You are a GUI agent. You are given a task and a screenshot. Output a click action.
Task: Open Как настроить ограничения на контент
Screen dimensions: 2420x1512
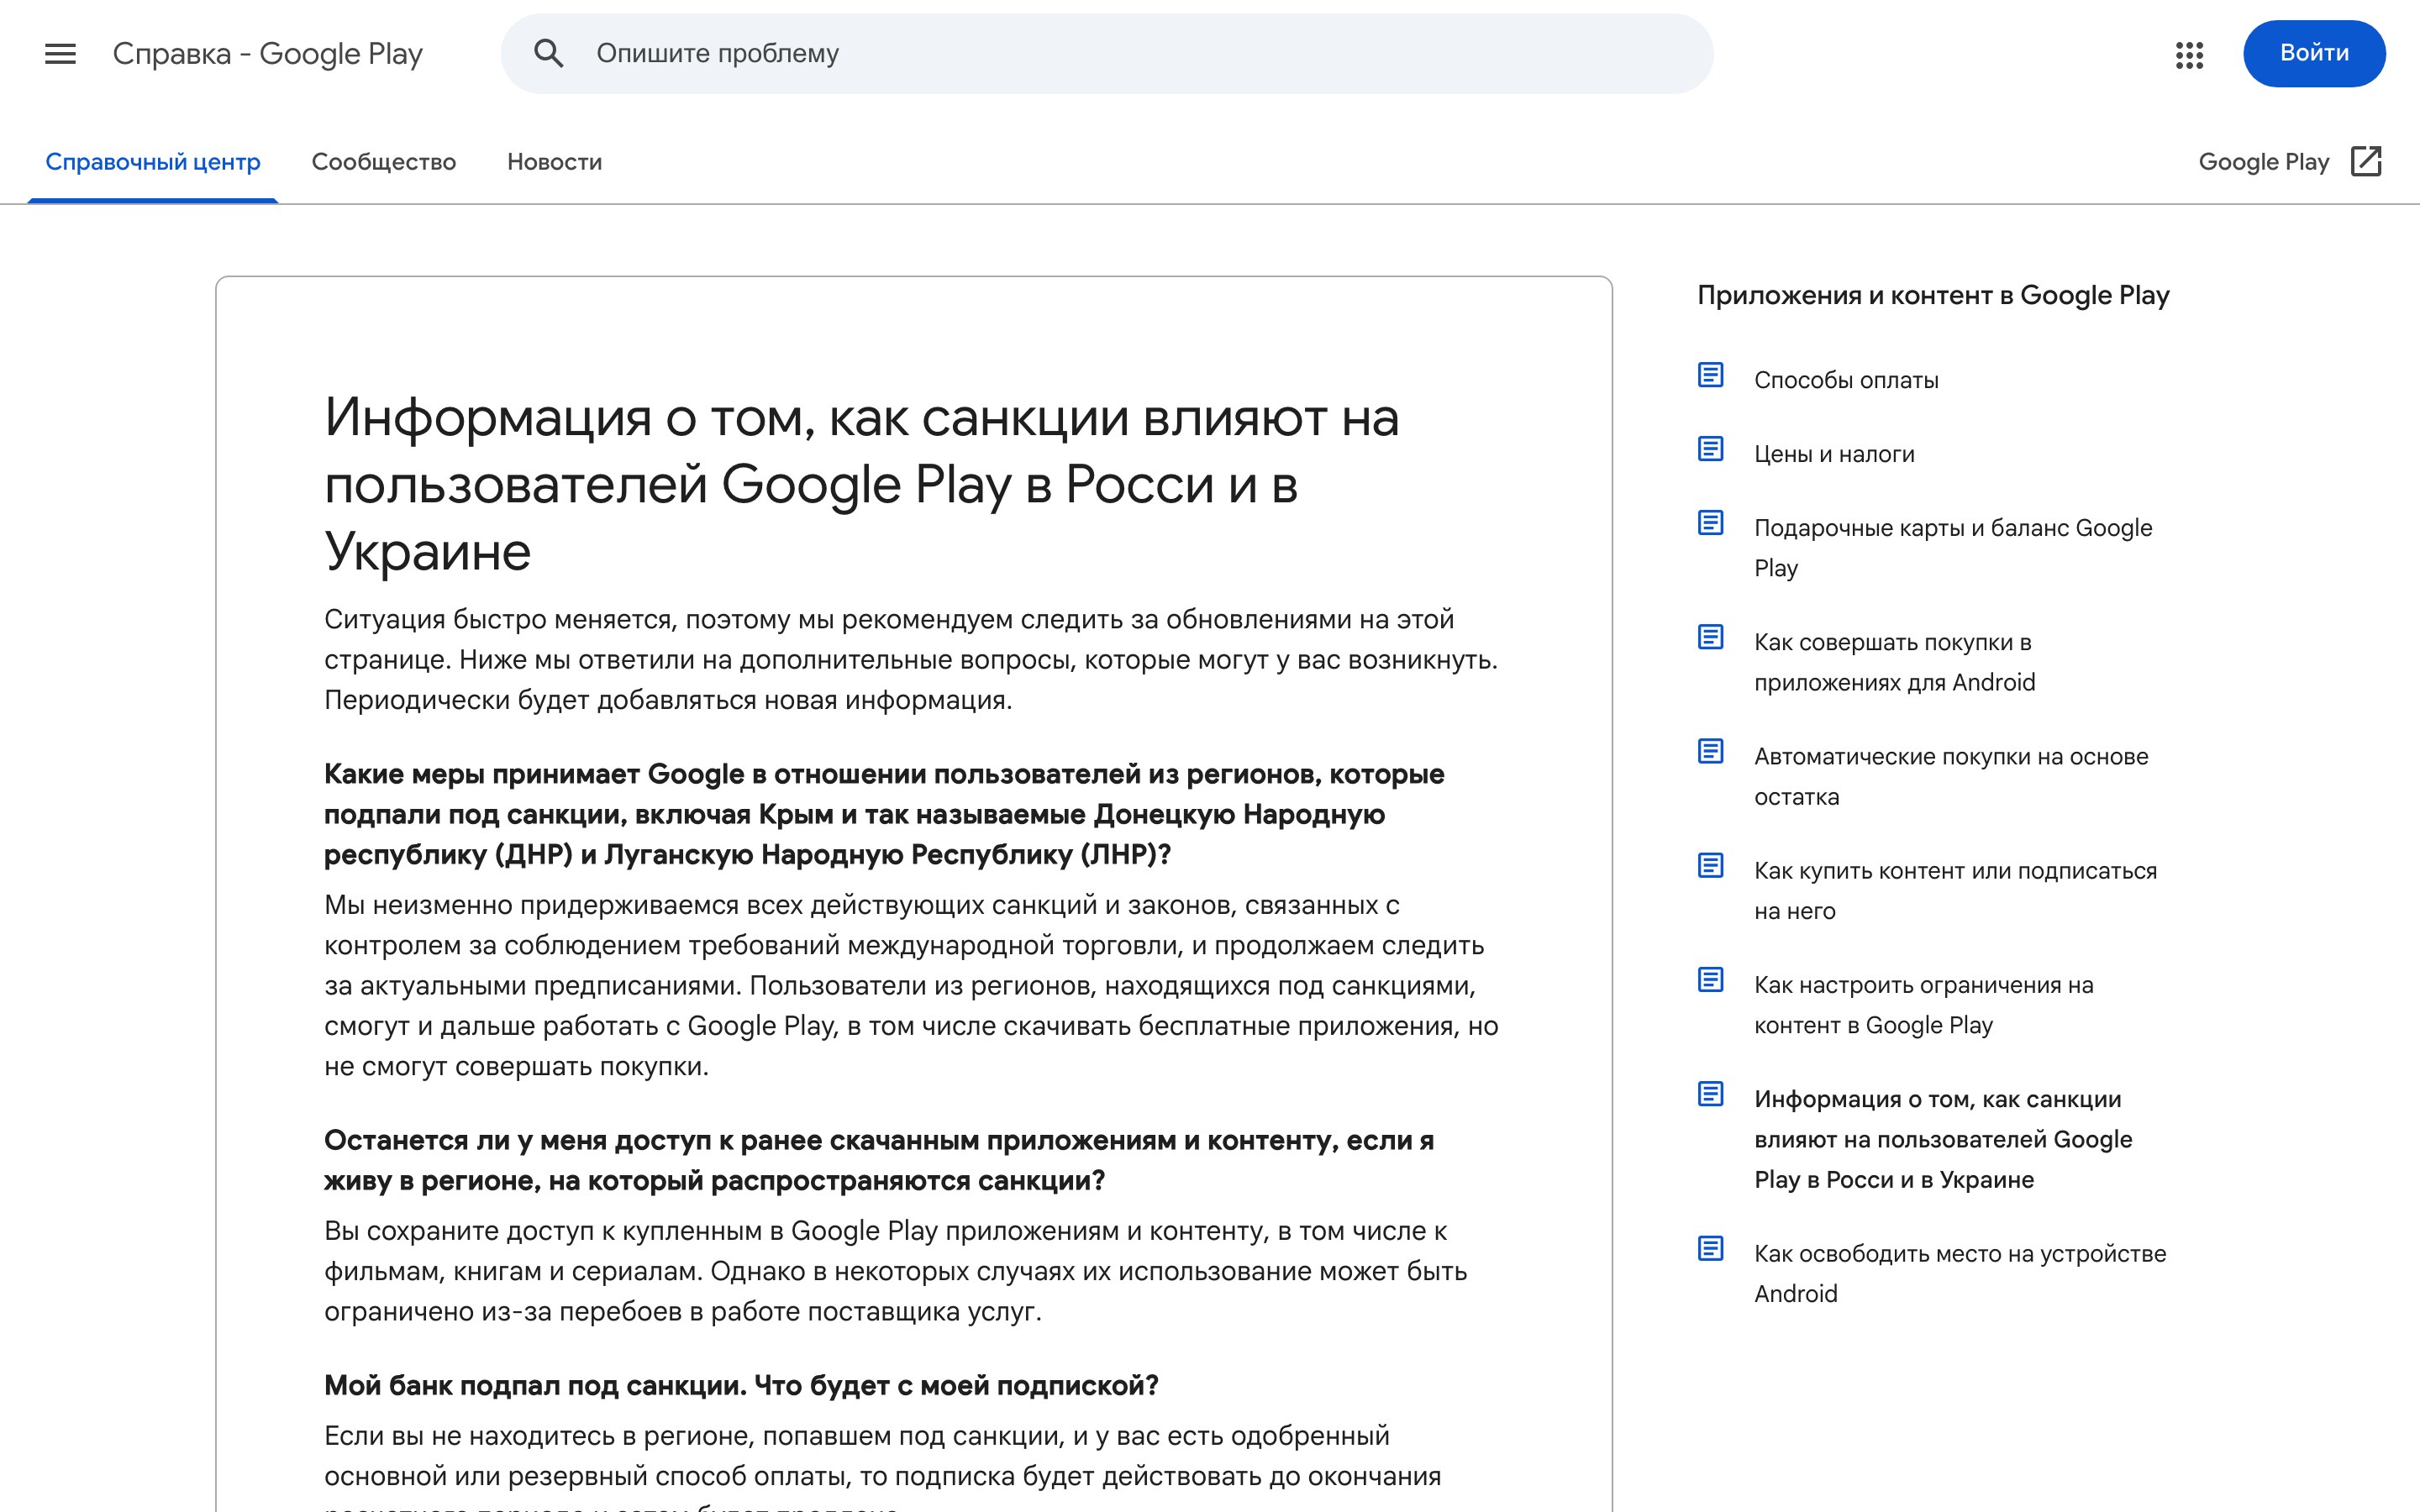point(1924,1005)
